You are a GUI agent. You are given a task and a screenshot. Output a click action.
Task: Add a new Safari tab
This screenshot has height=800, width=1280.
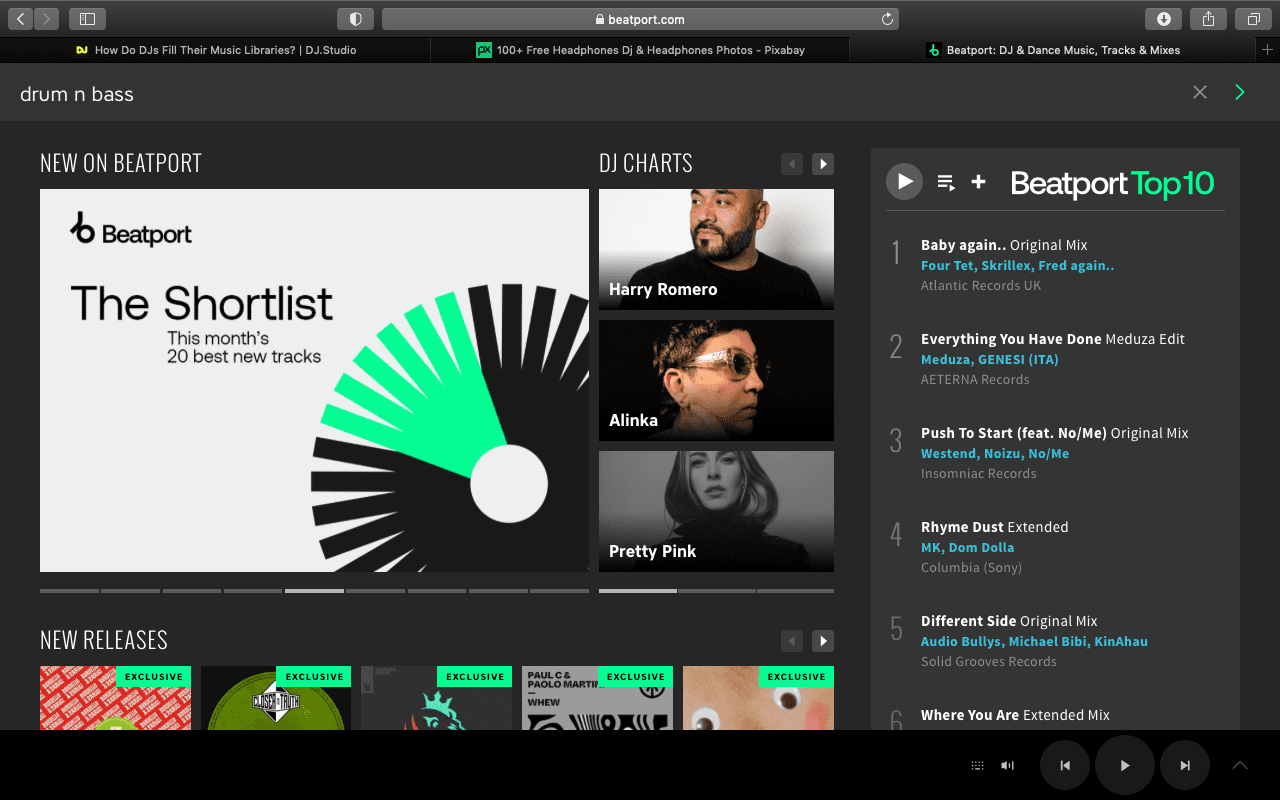coord(1268,50)
